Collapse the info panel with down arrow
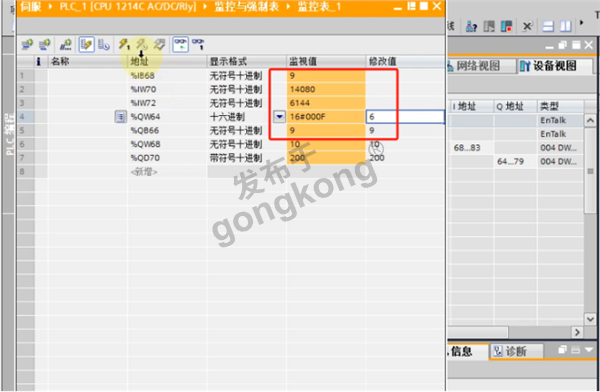 589,350
